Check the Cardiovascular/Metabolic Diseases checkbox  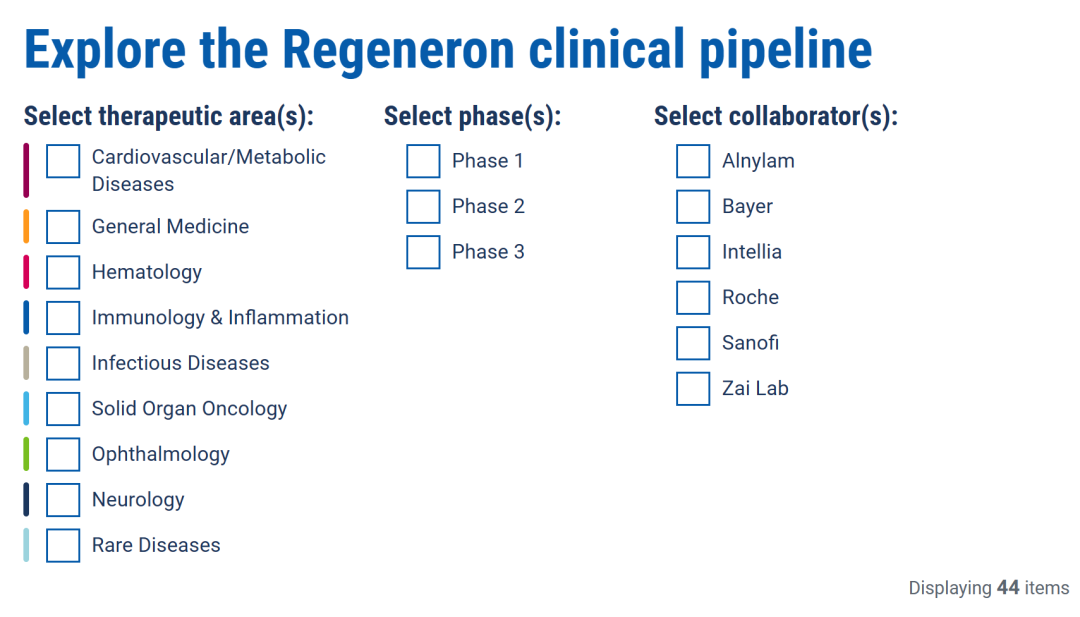point(63,161)
